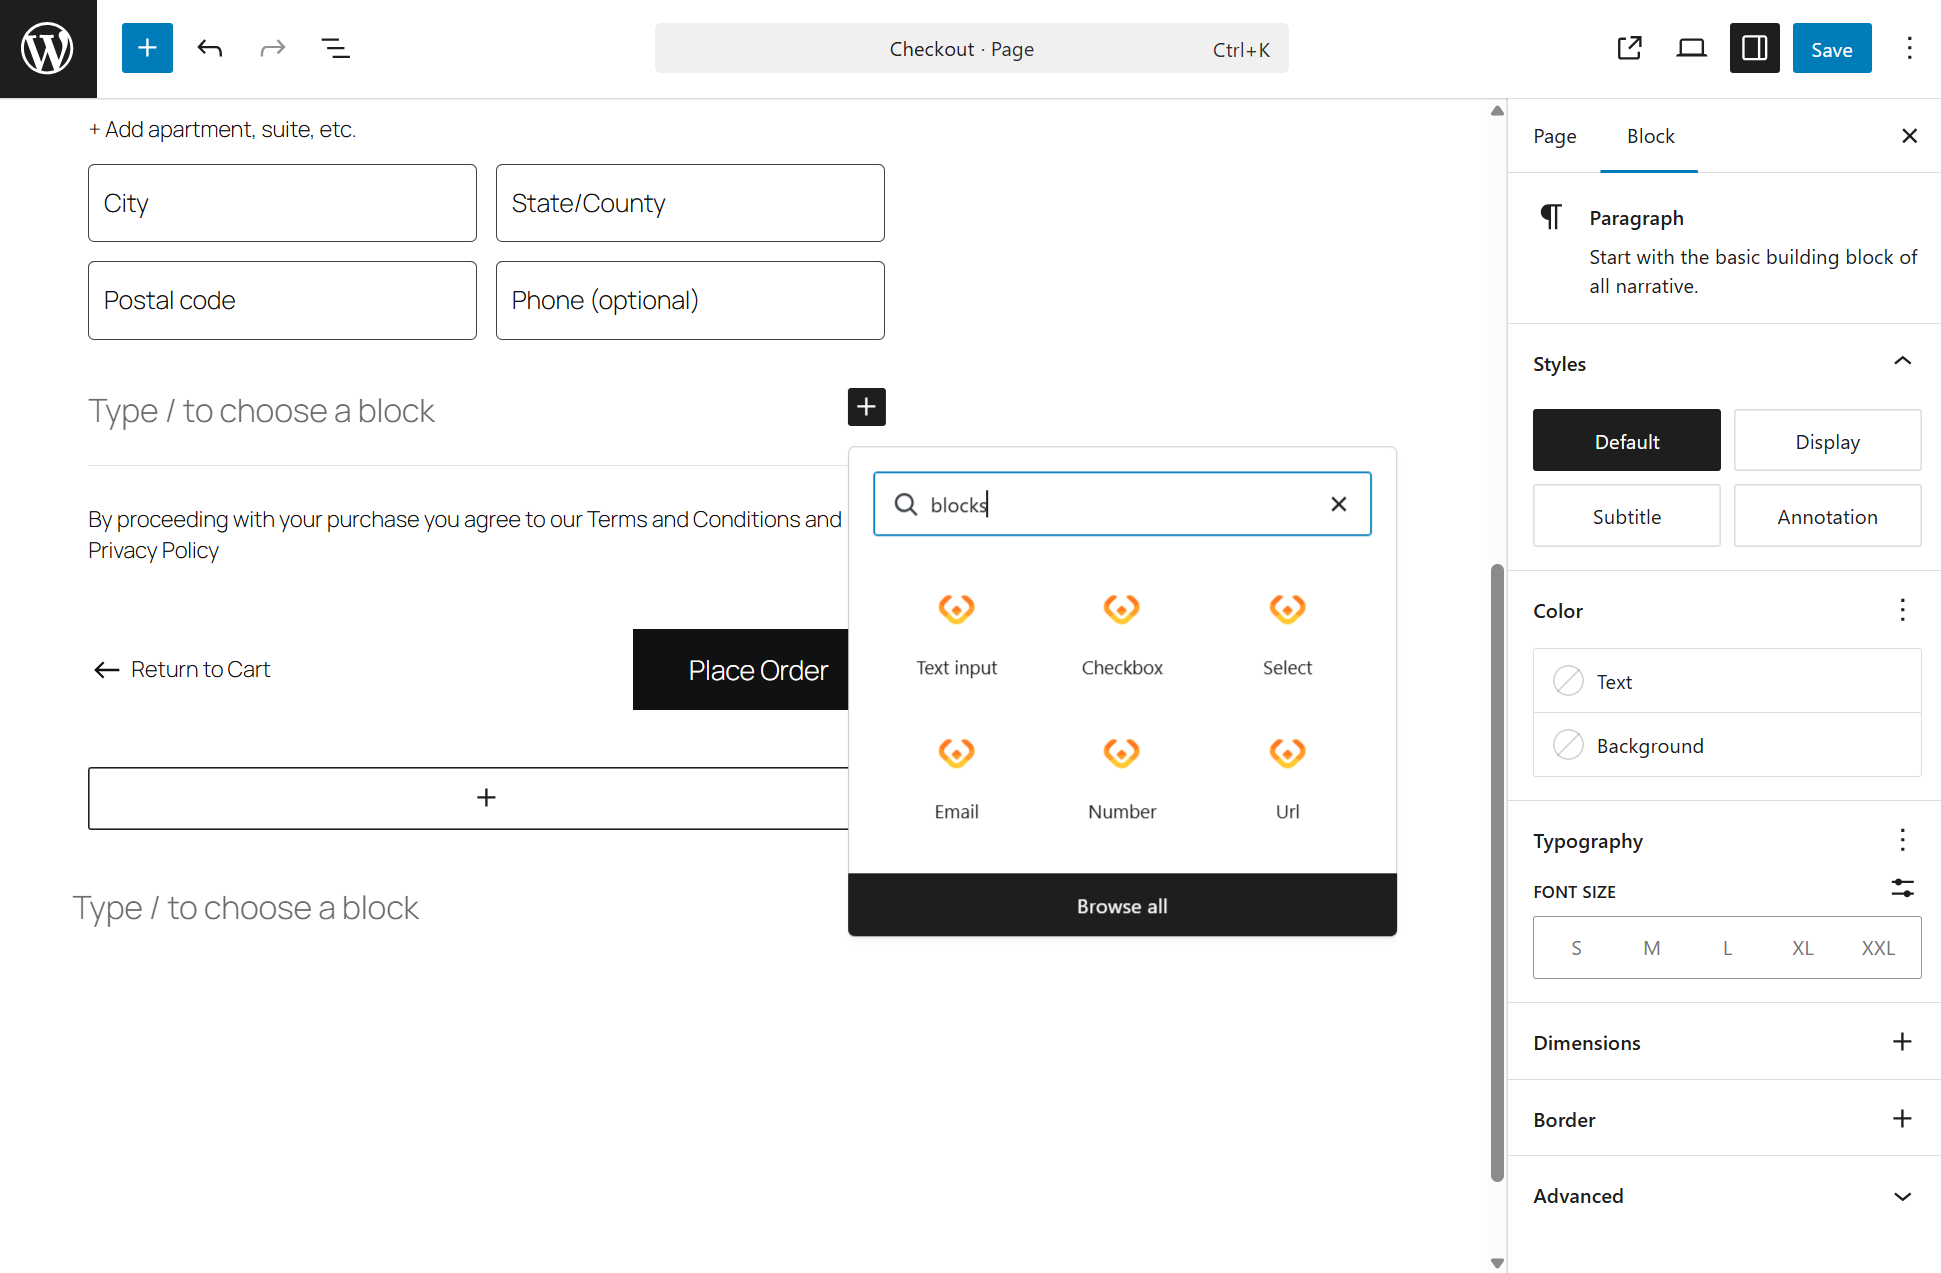The image size is (1941, 1273).
Task: Open the Background color swatch
Action: coord(1568,745)
